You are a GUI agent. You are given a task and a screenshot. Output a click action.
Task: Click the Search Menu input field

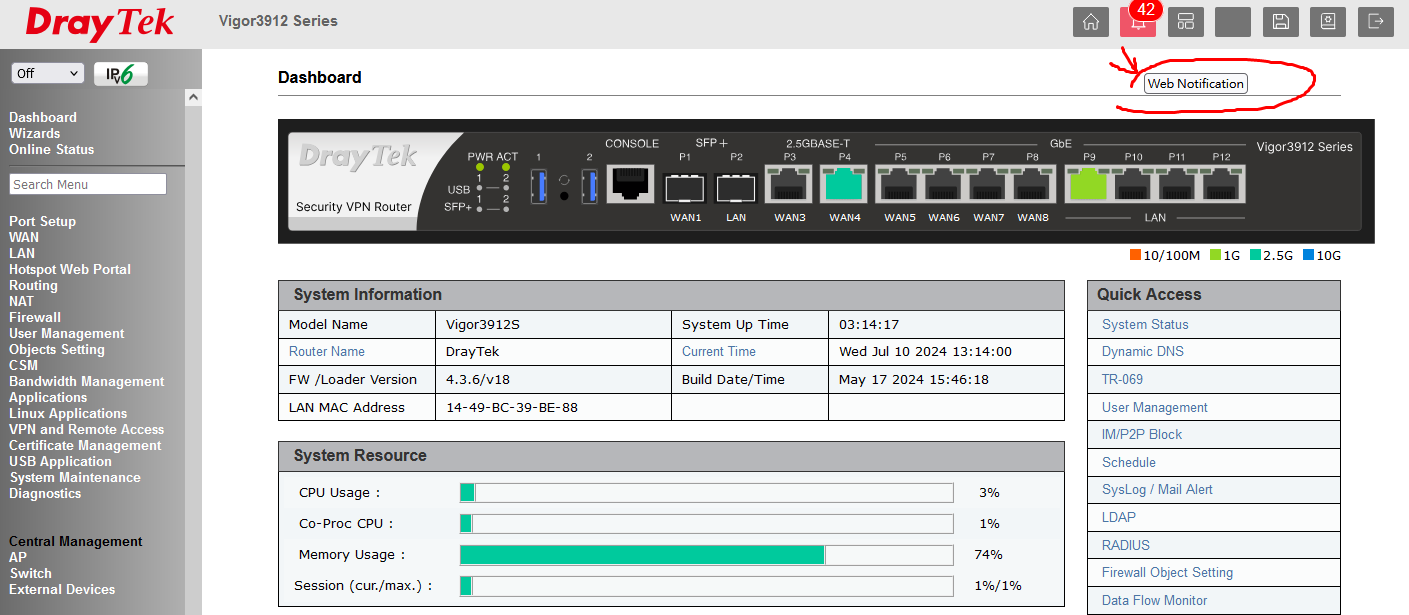(88, 184)
